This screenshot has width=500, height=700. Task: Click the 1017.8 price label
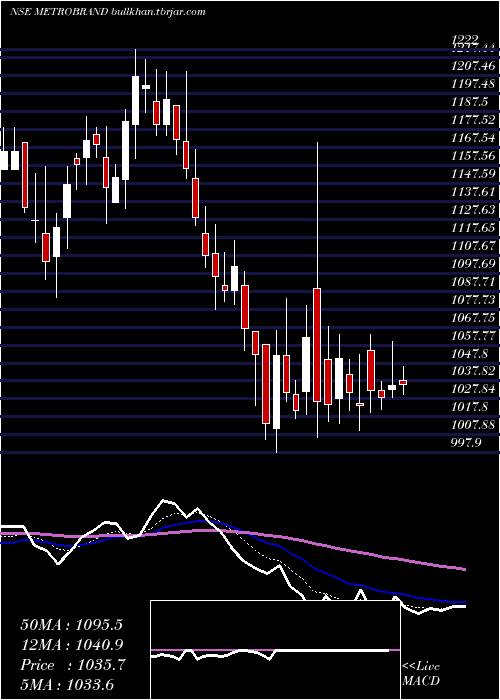(x=471, y=407)
